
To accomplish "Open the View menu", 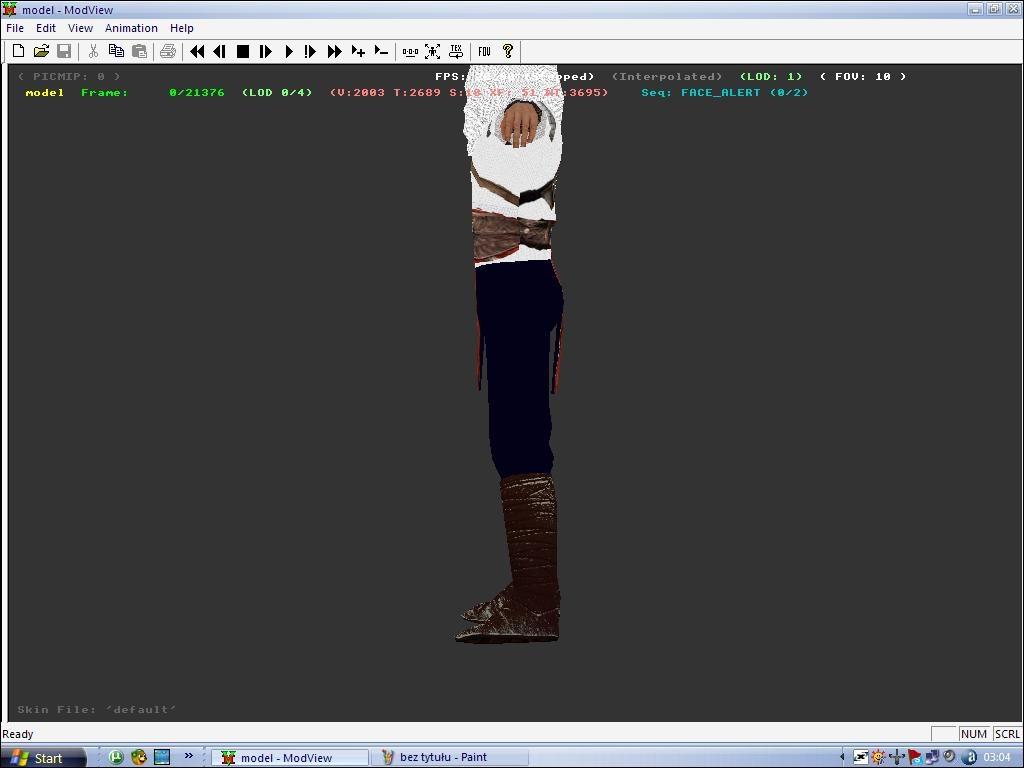I will [80, 28].
